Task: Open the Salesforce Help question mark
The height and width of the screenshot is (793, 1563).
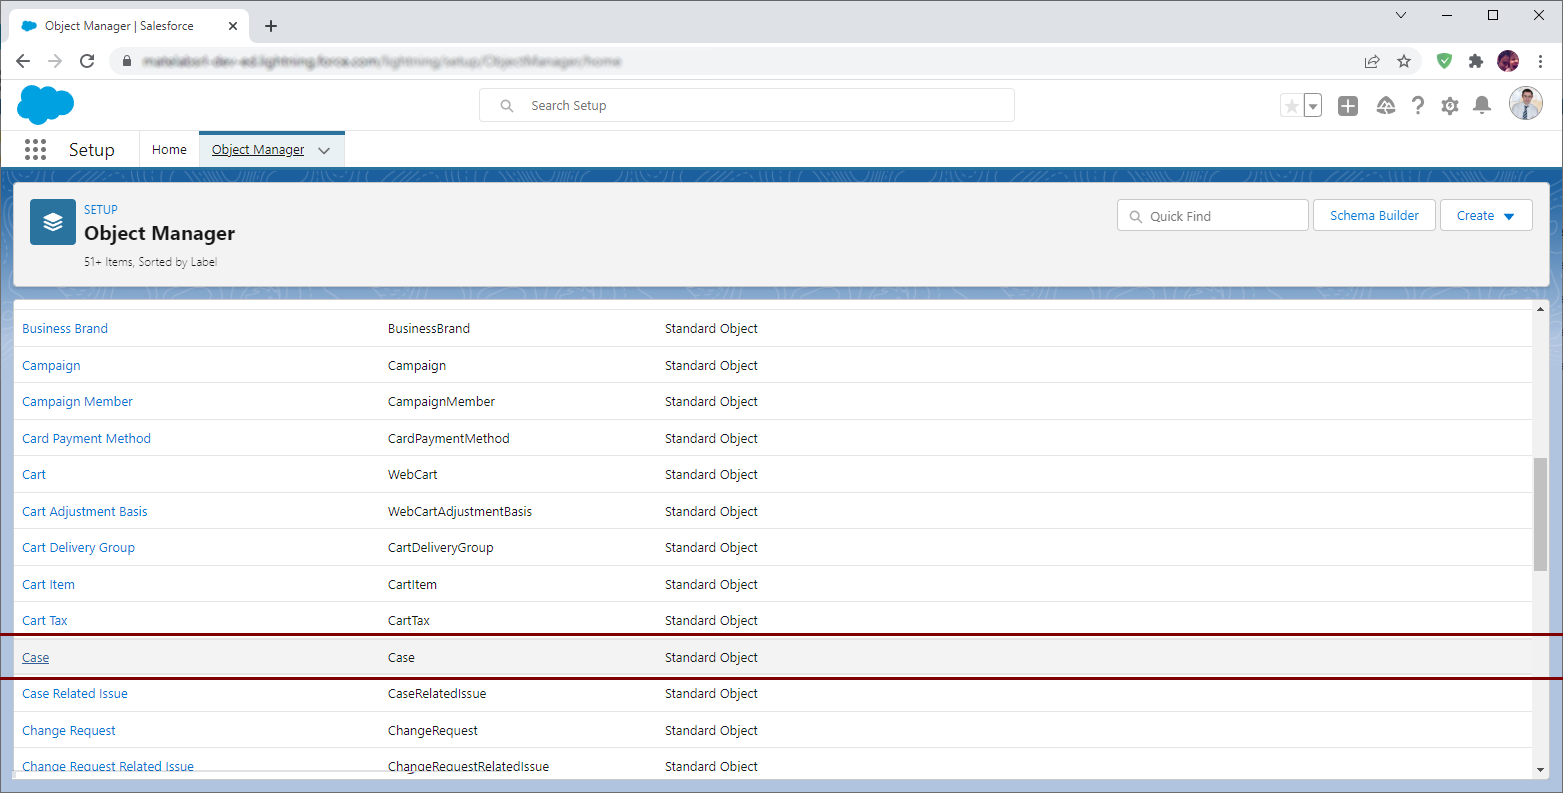Action: coord(1417,105)
